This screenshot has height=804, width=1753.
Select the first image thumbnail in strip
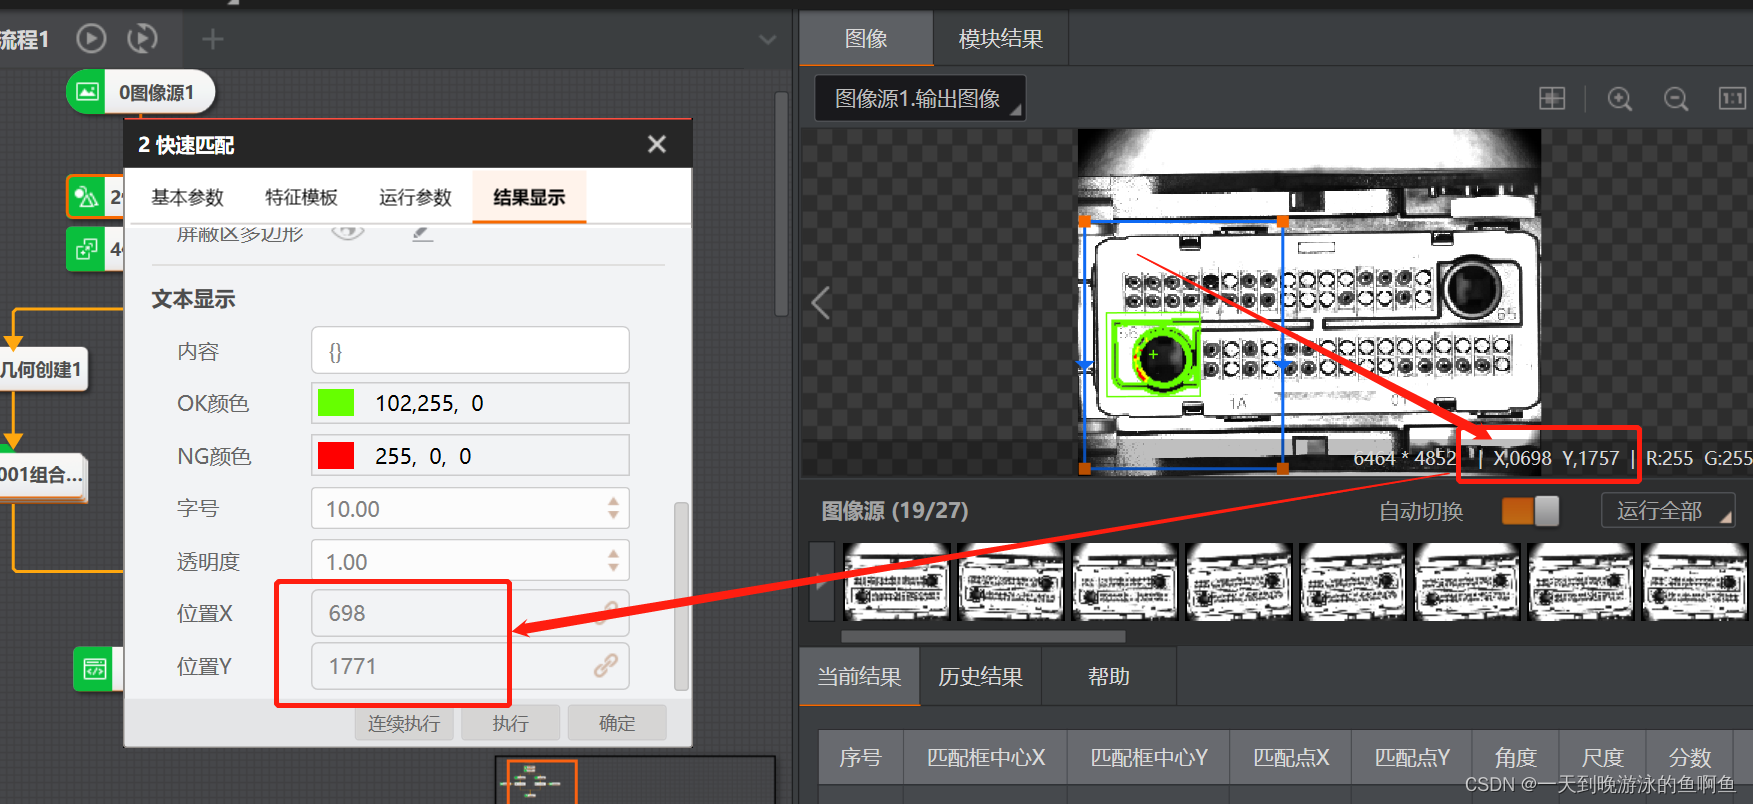[x=897, y=582]
